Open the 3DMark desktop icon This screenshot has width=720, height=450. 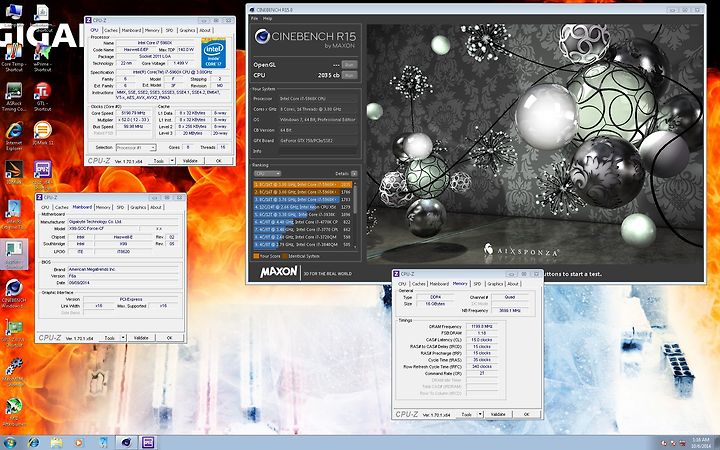pyautogui.click(x=14, y=173)
